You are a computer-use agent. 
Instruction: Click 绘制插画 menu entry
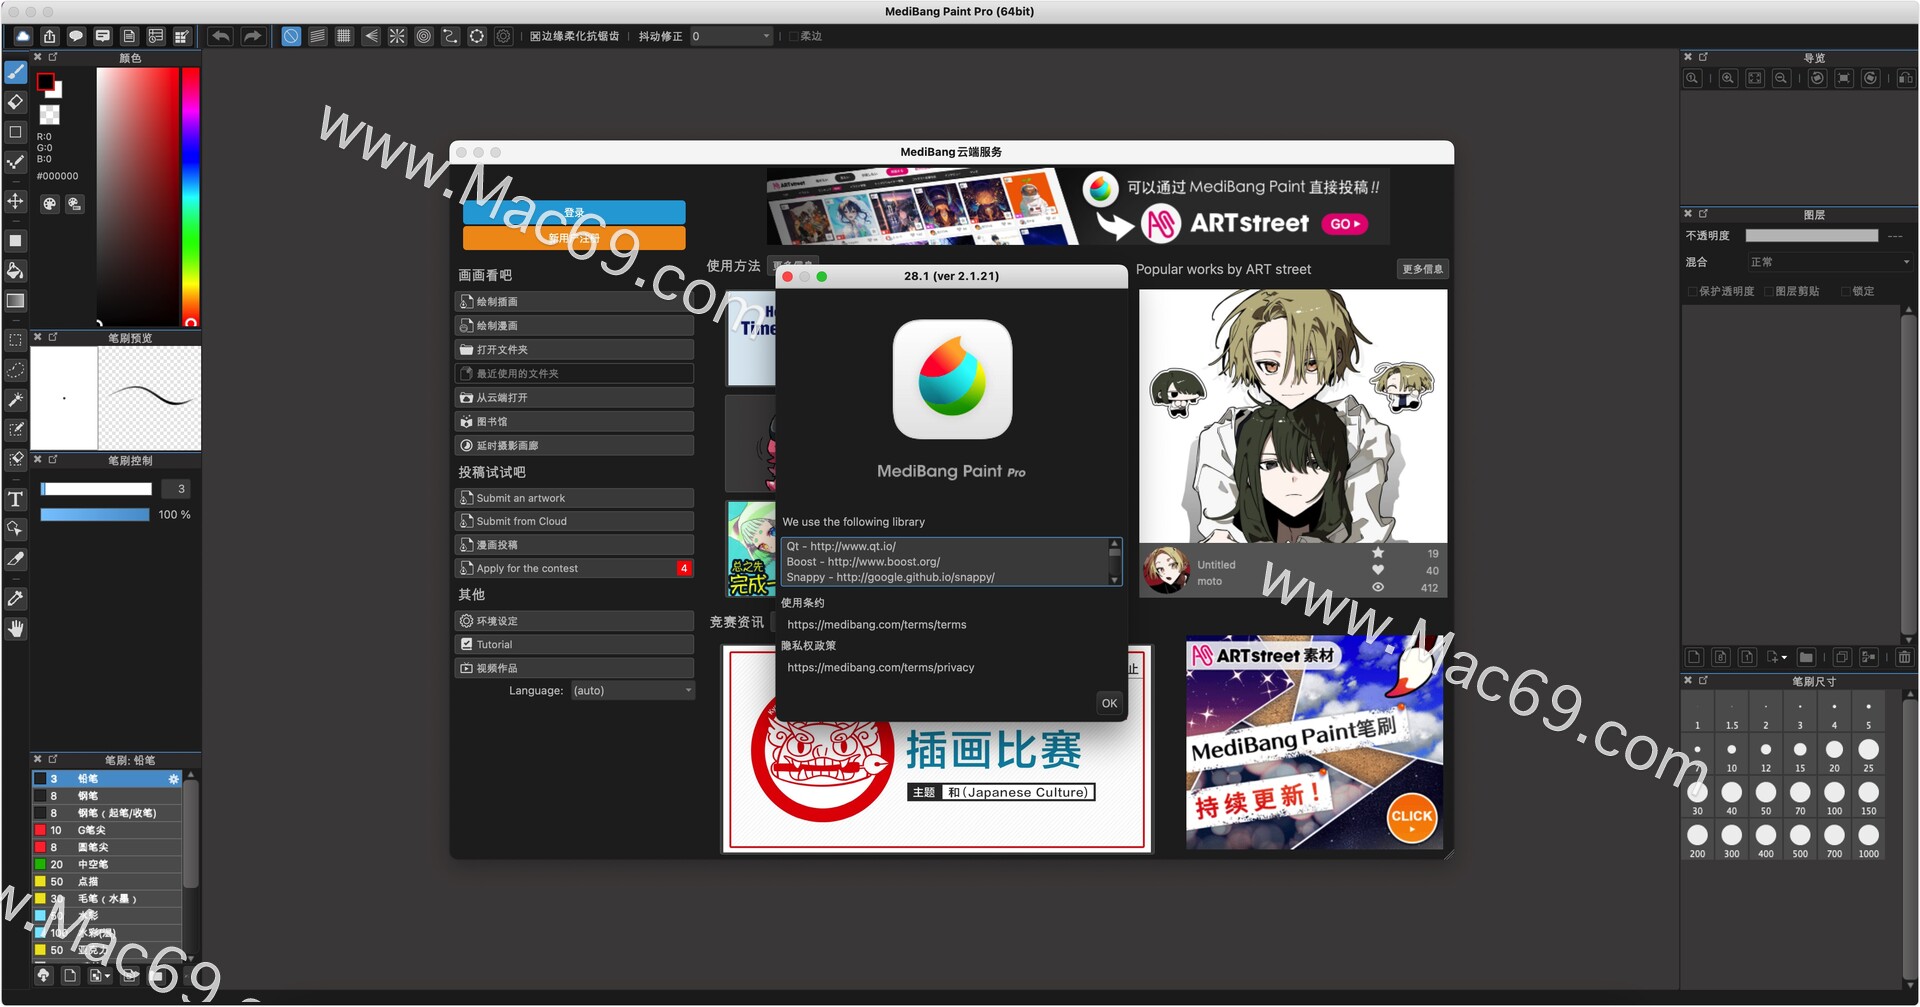(574, 301)
